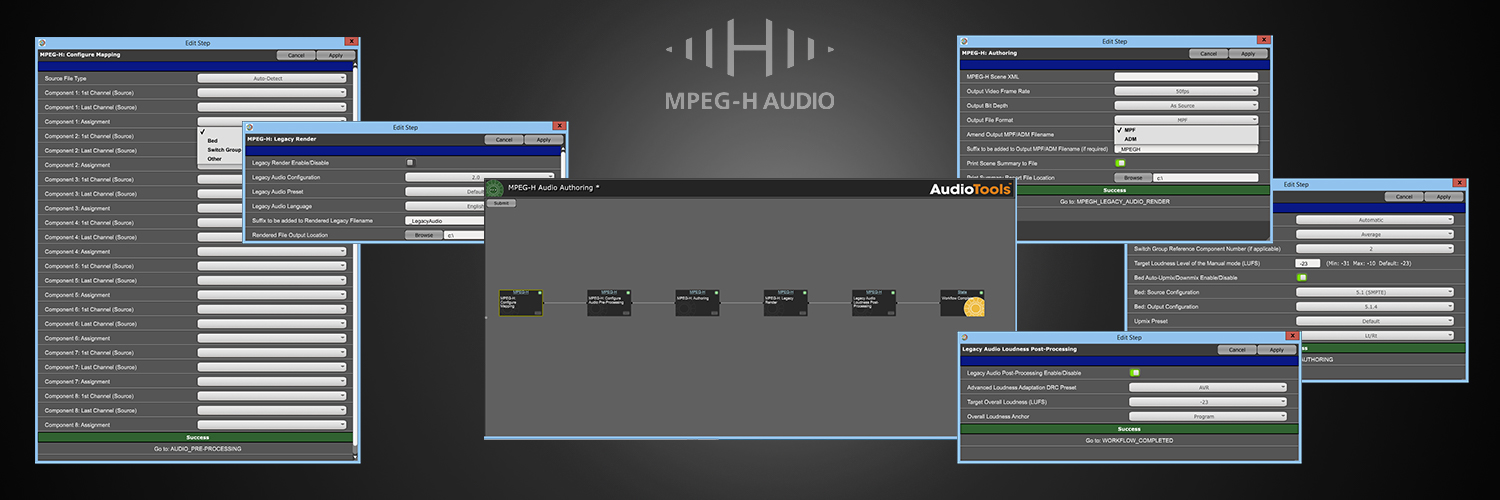Click the green MPEG-H Audio Authoring workflow logo
Image resolution: width=1500 pixels, height=500 pixels.
[494, 188]
